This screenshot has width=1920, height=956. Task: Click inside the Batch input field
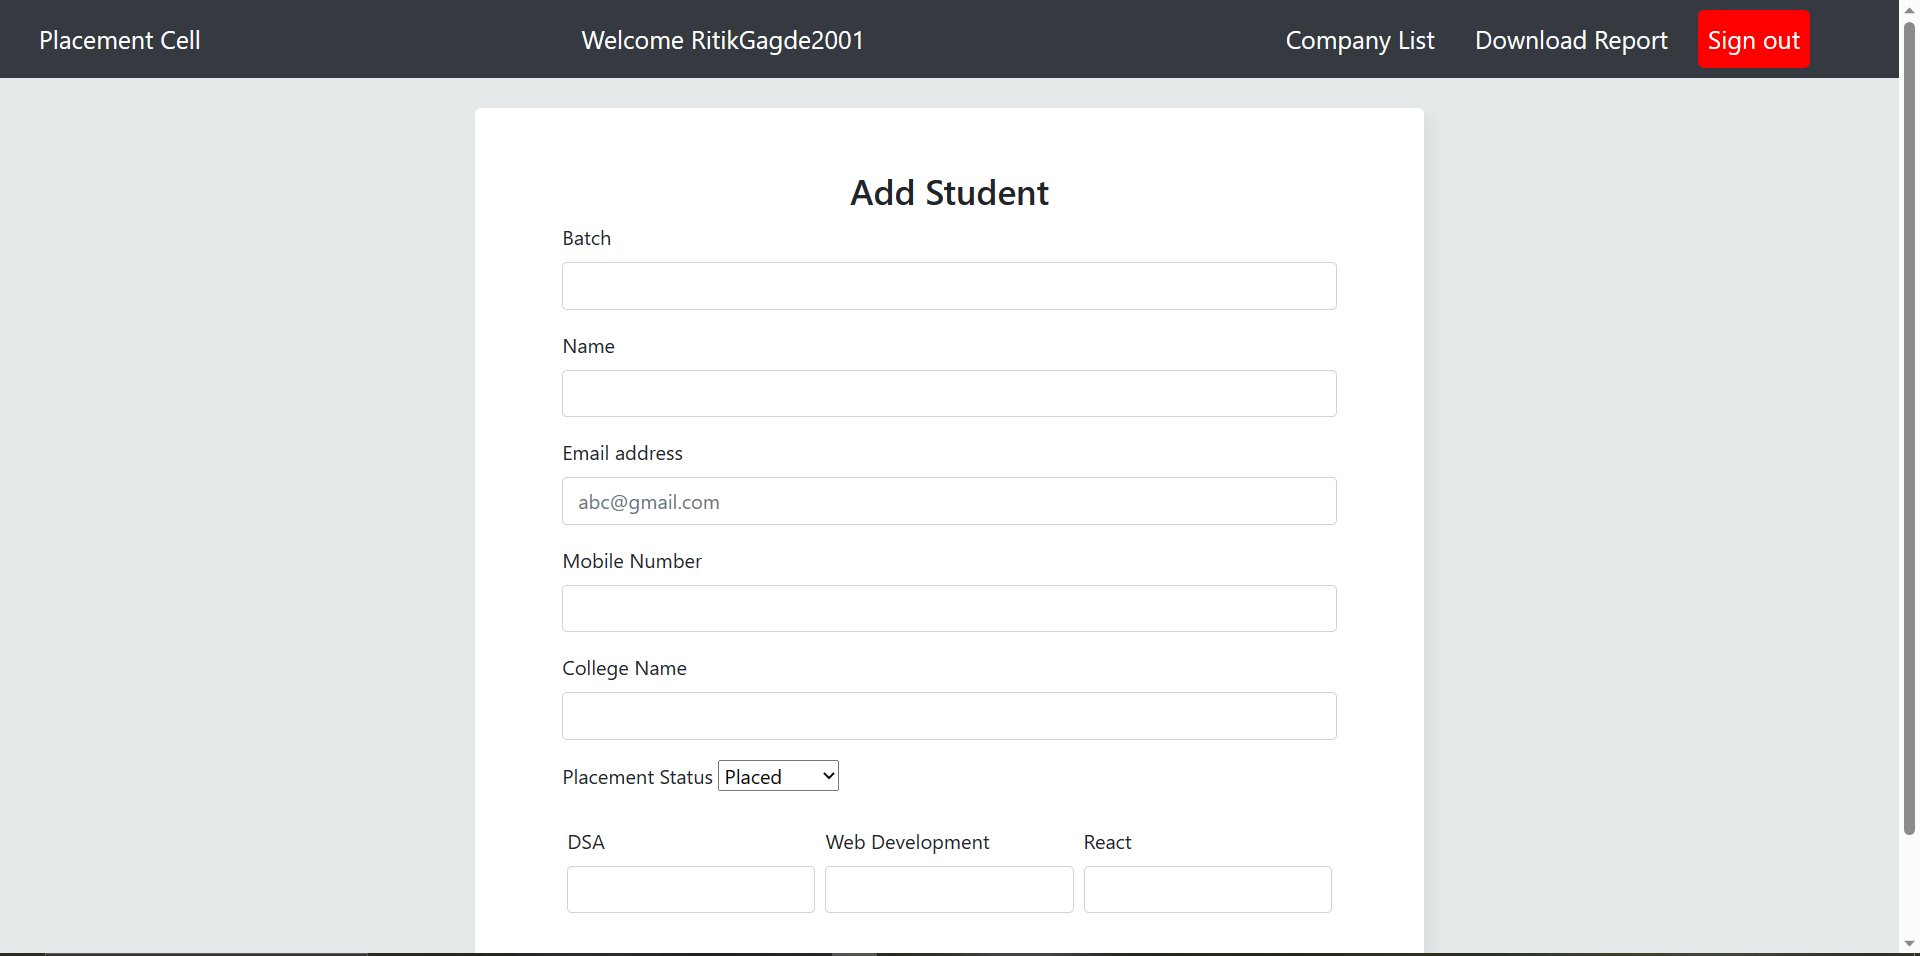tap(948, 286)
